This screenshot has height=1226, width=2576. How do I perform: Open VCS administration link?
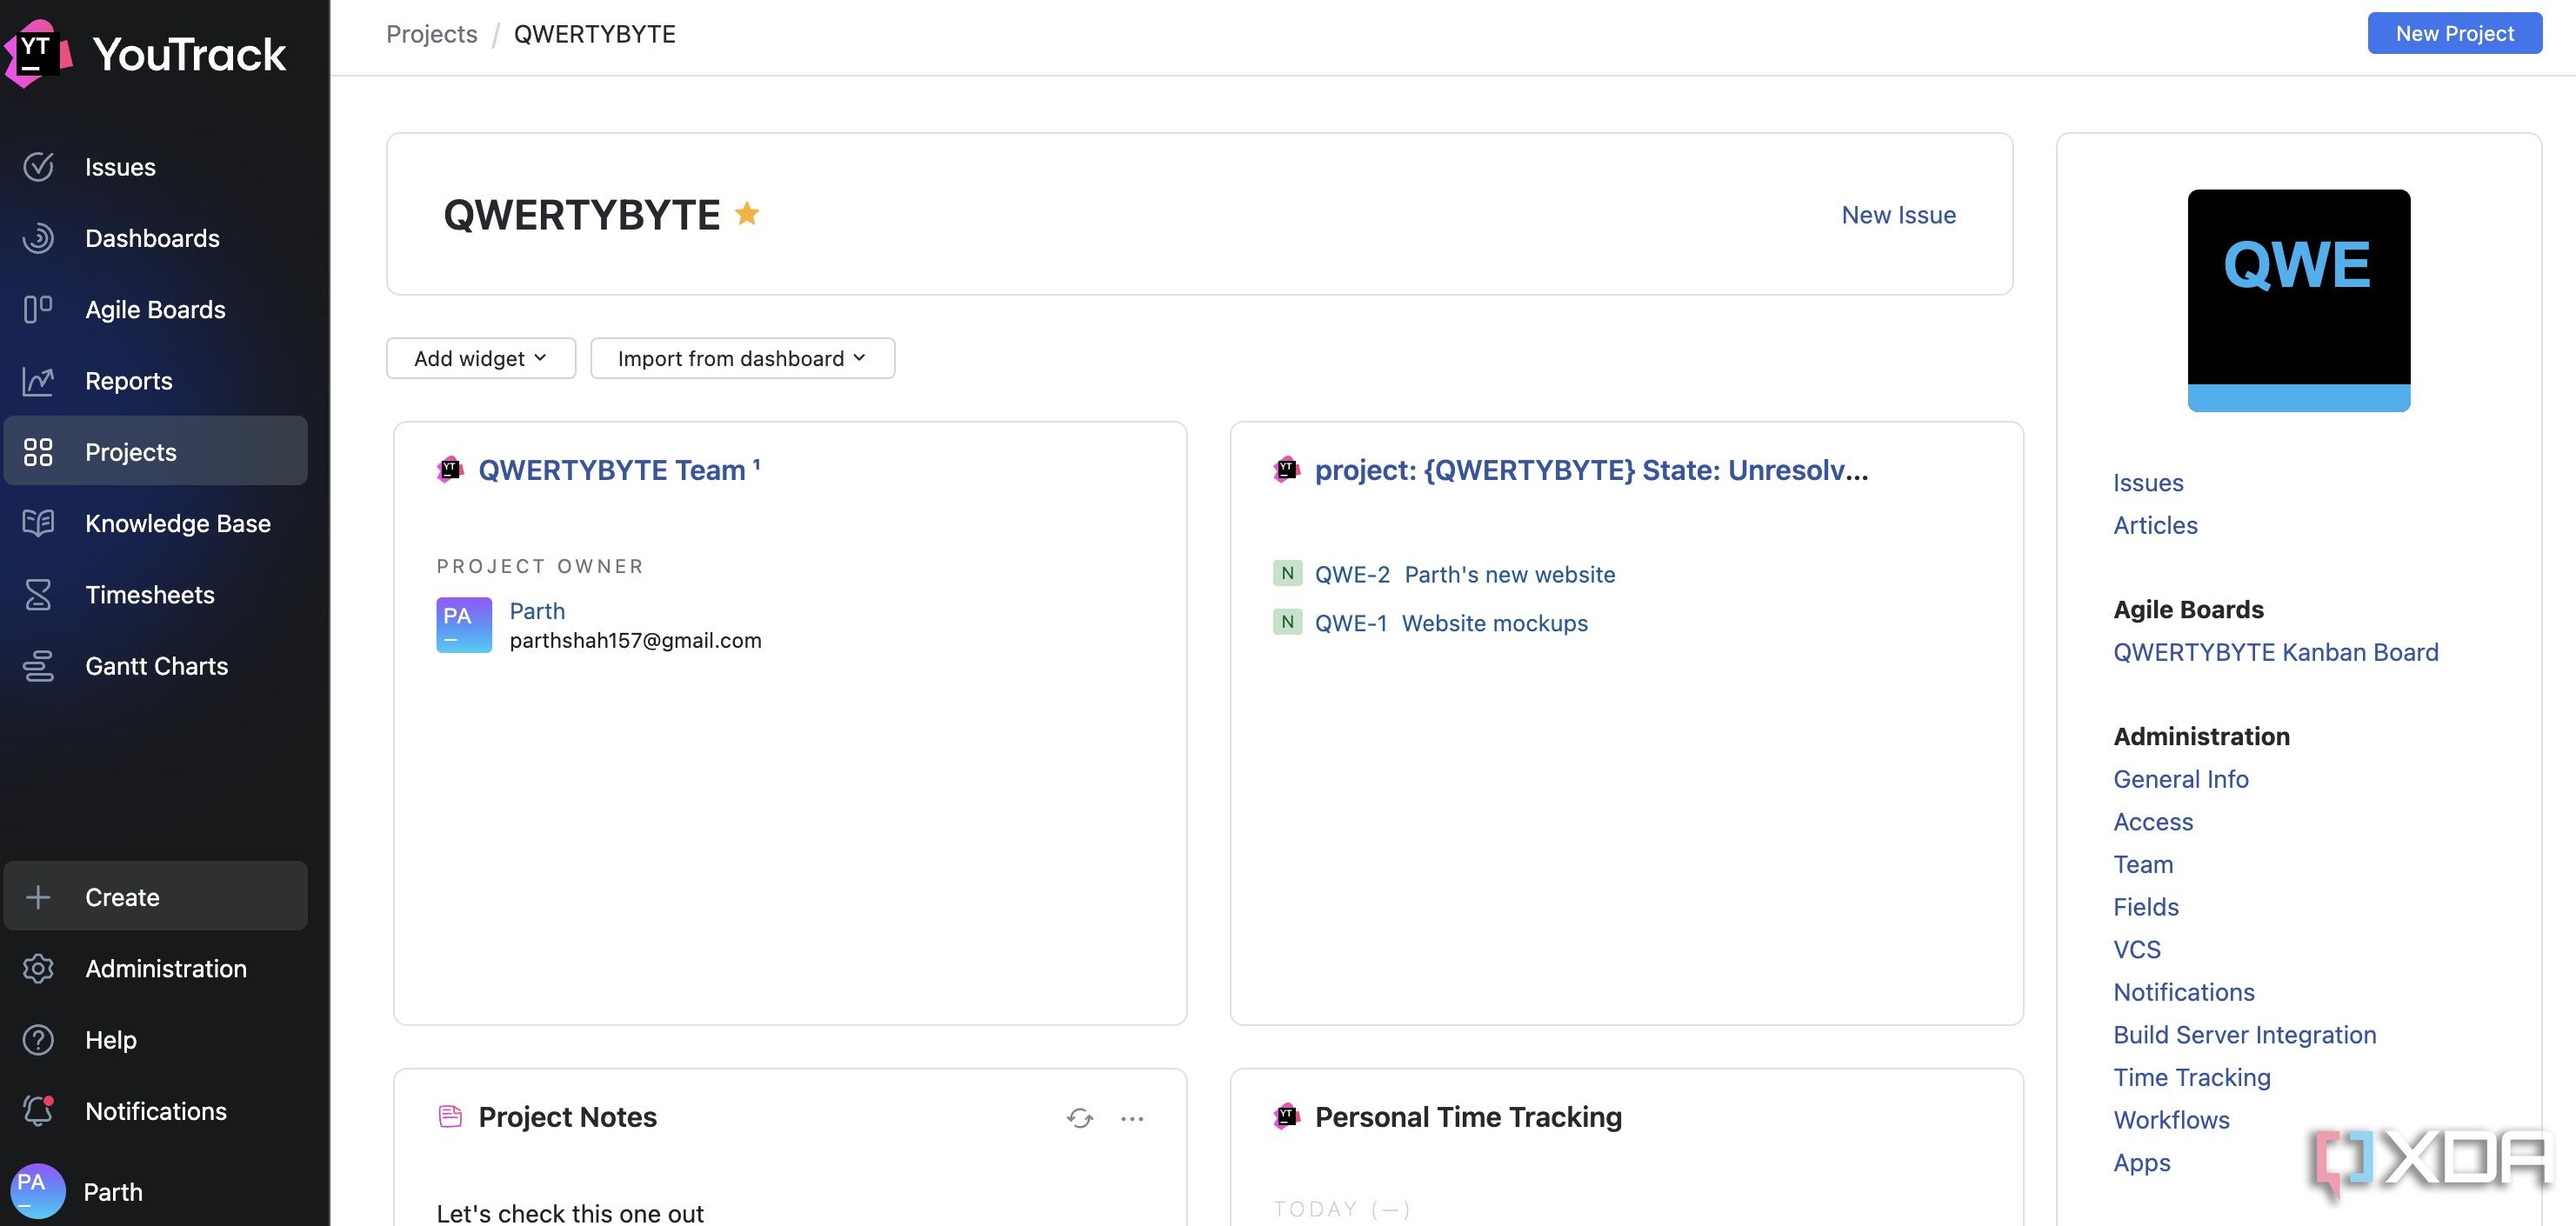click(x=2137, y=950)
